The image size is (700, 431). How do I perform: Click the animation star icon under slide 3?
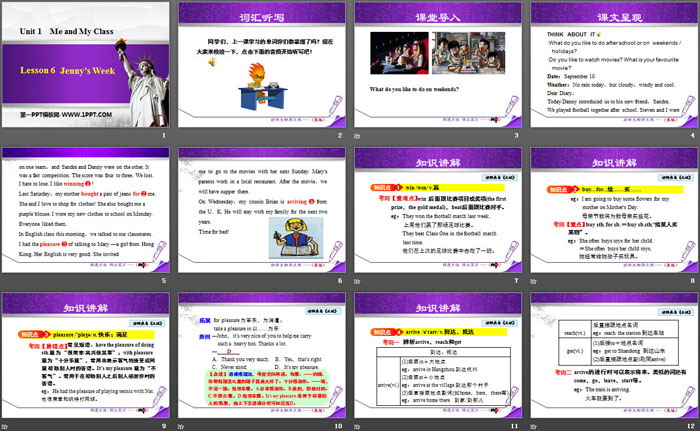pyautogui.click(x=357, y=136)
